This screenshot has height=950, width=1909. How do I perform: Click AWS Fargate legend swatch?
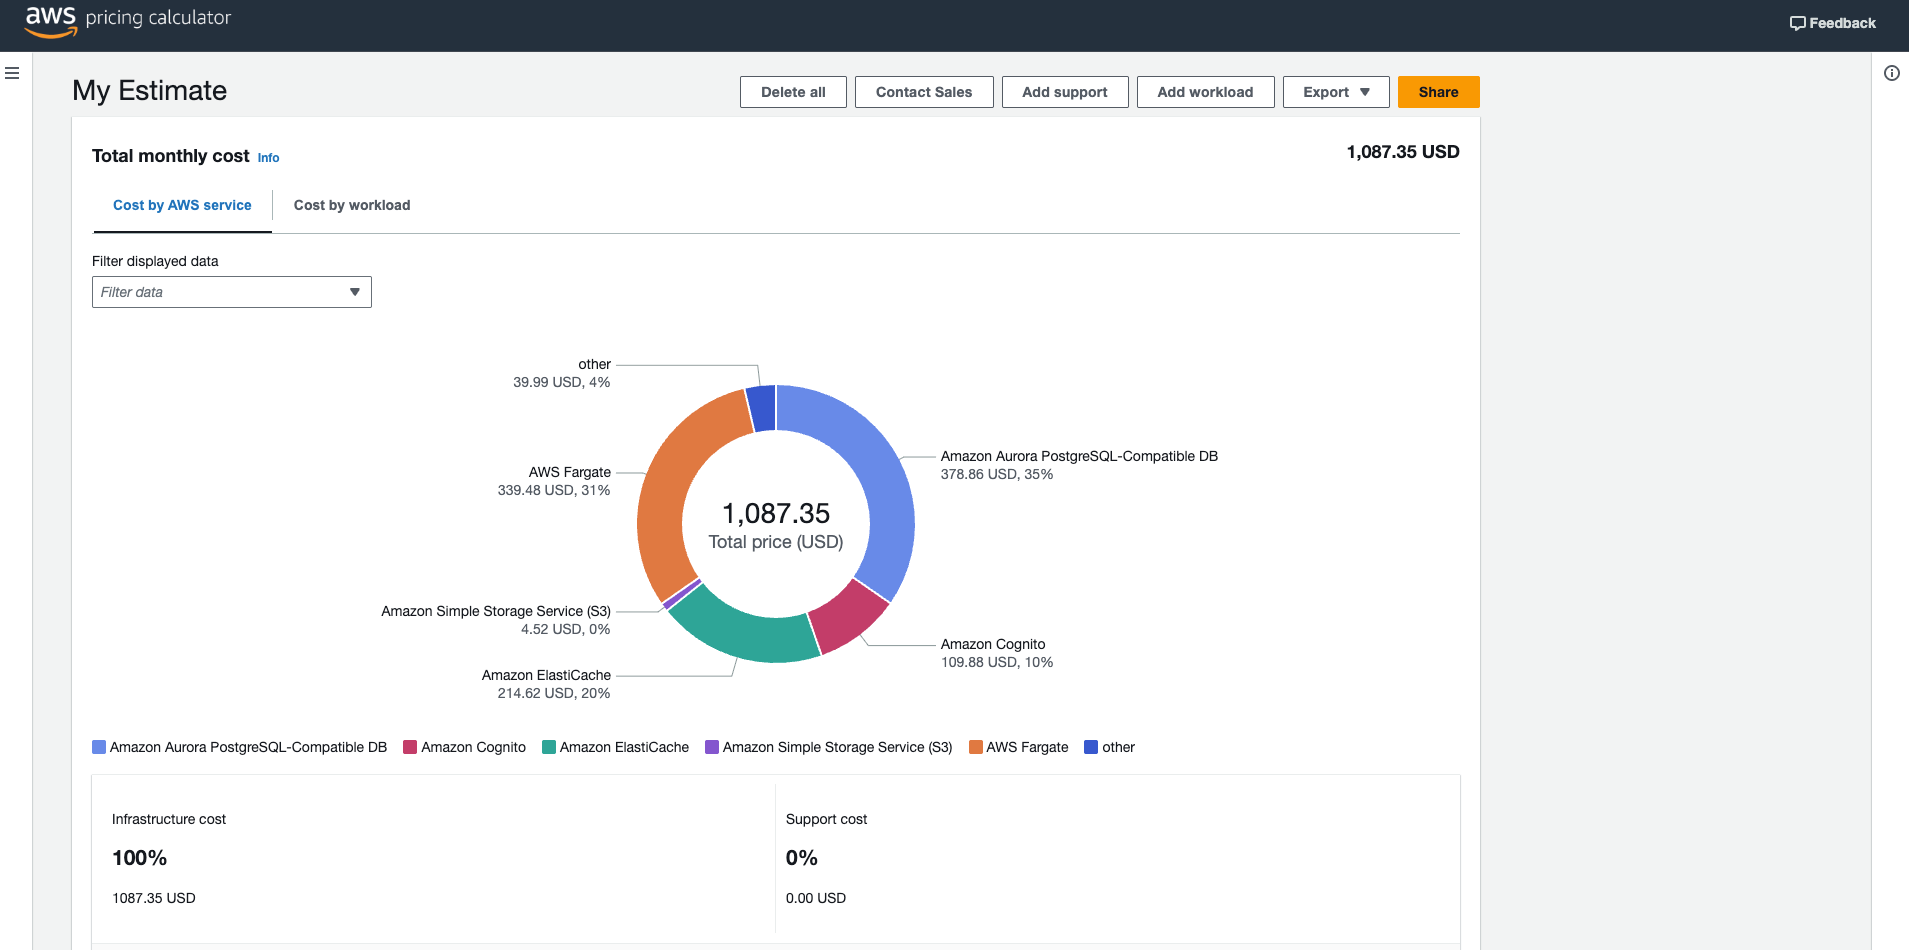(x=976, y=747)
